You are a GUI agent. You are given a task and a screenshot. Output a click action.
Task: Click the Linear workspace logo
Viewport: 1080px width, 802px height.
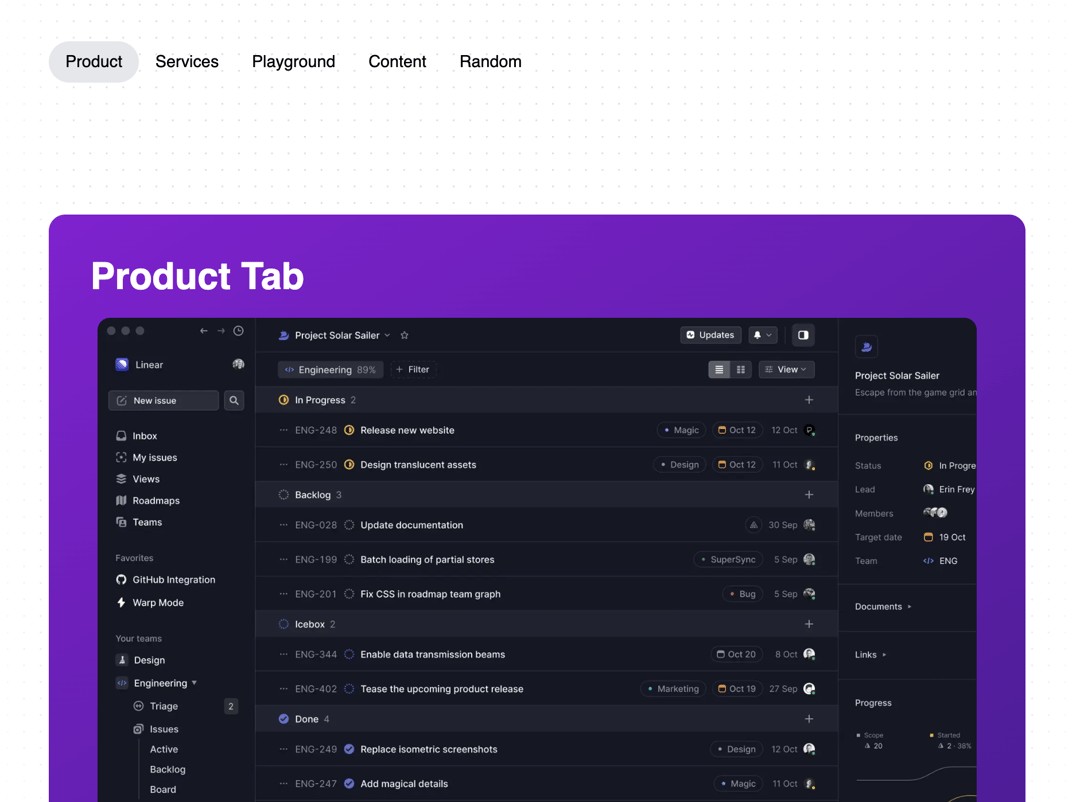pos(122,364)
